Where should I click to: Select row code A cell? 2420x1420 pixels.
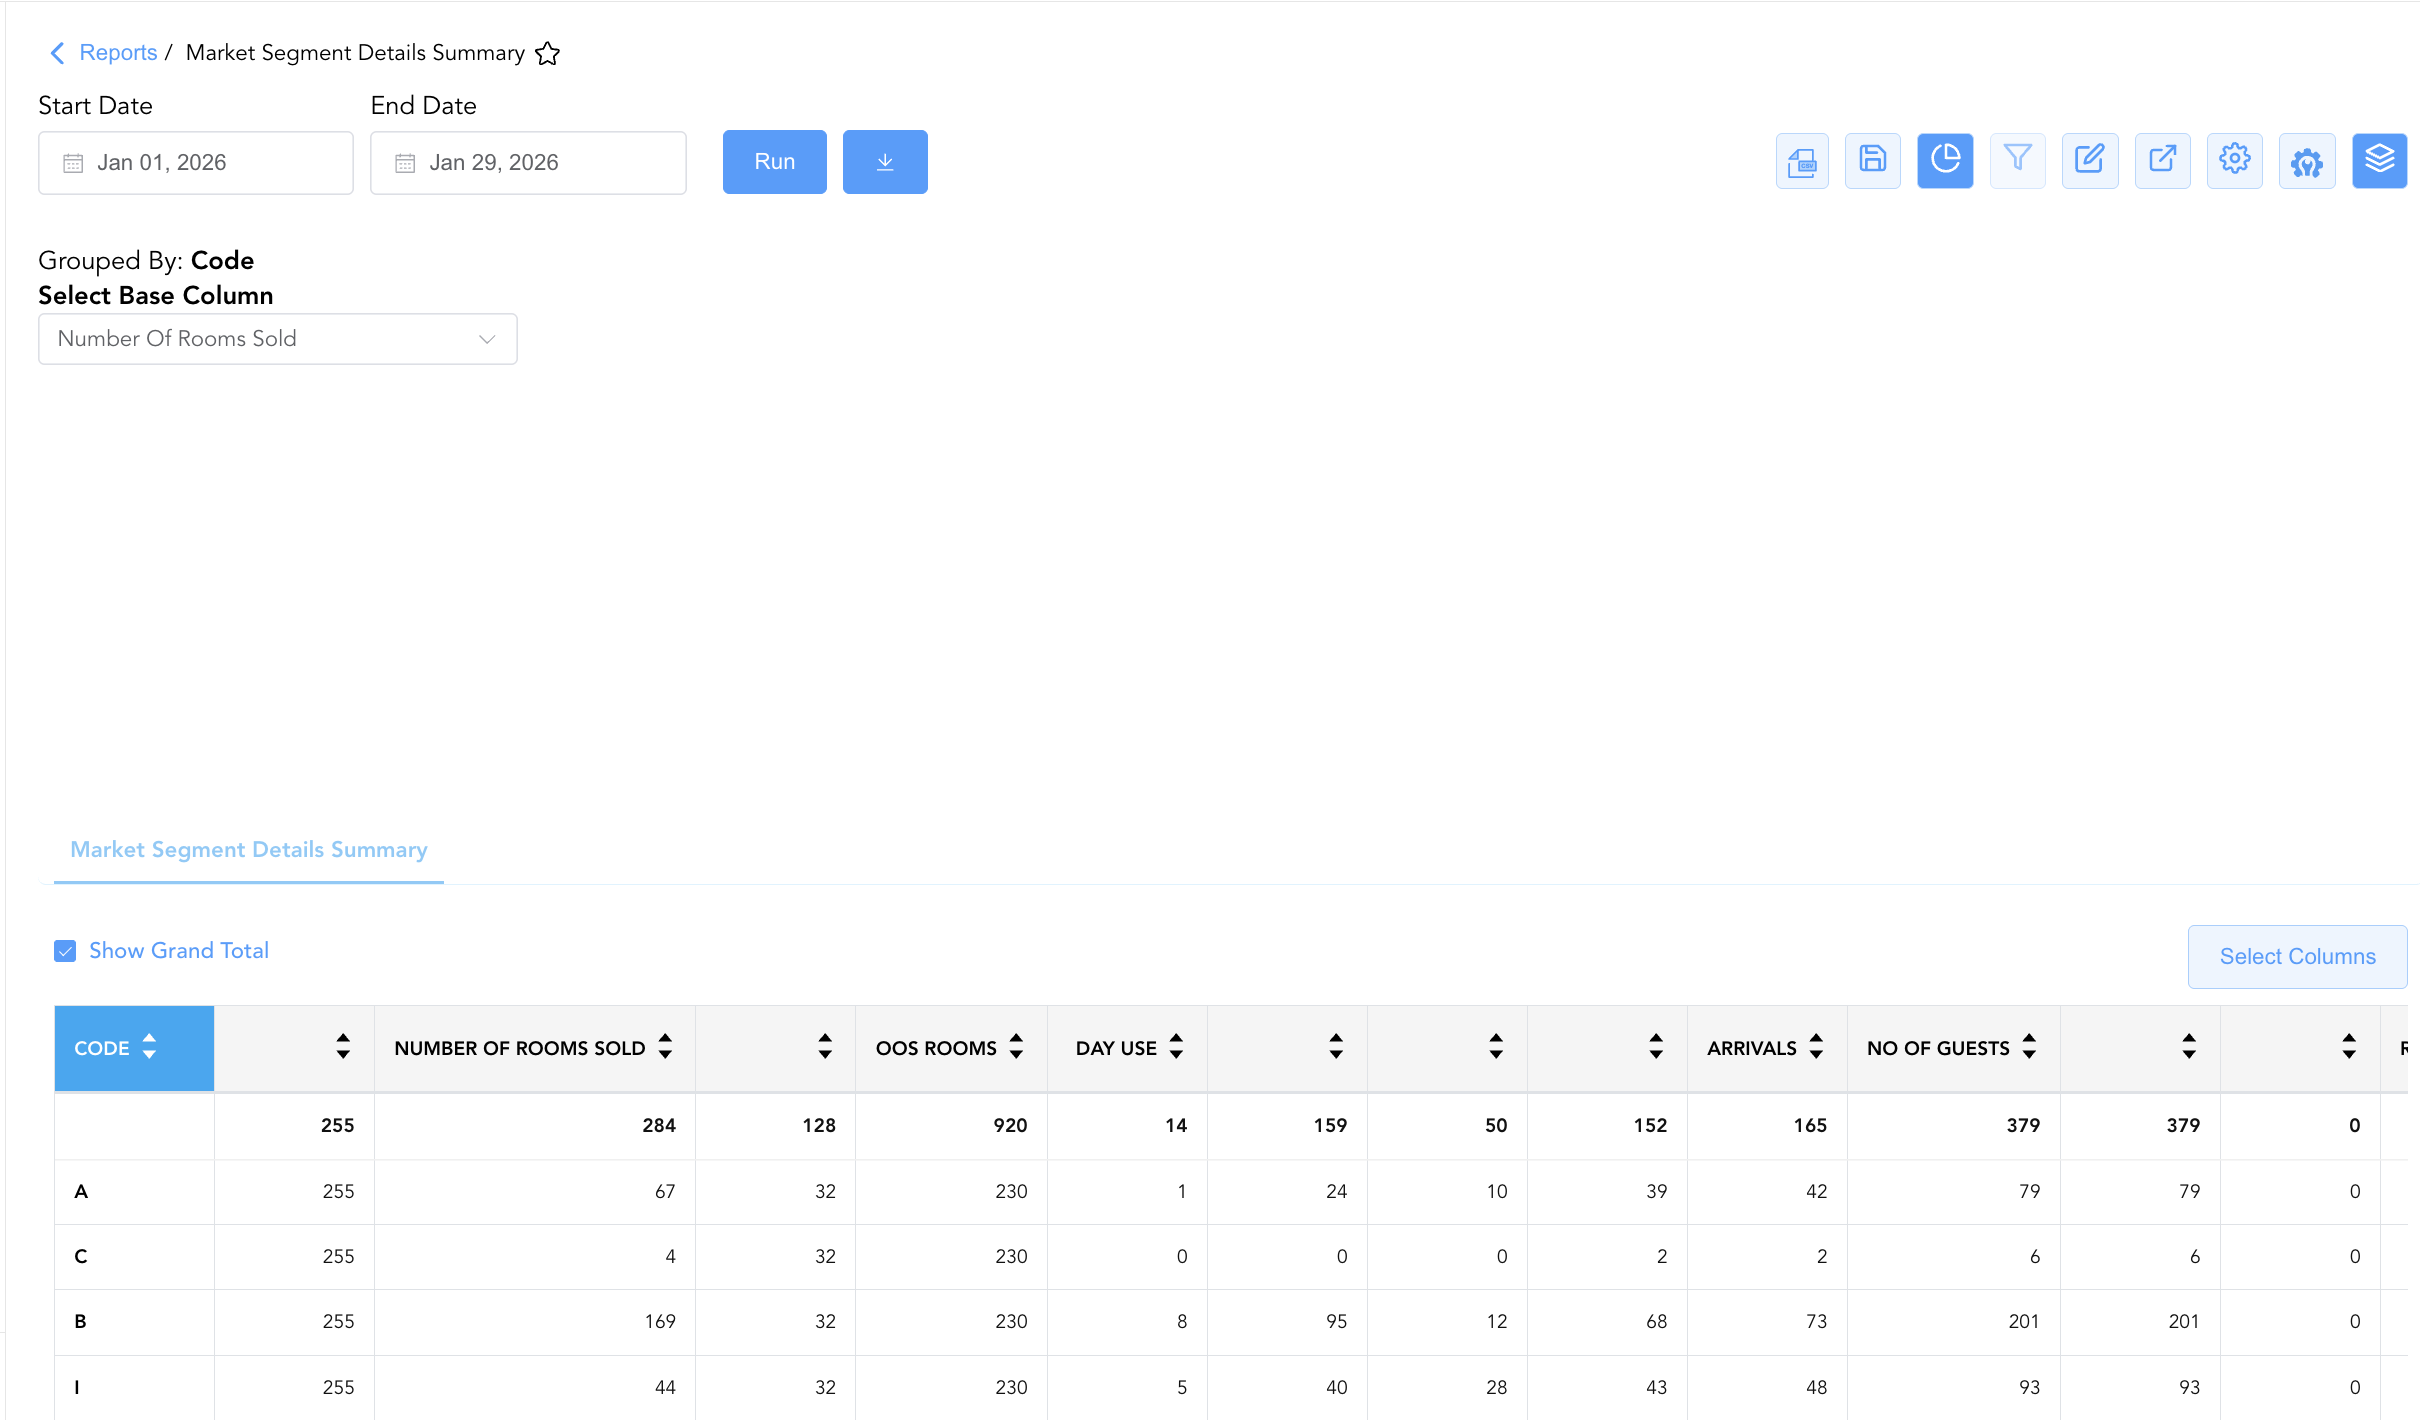point(134,1192)
